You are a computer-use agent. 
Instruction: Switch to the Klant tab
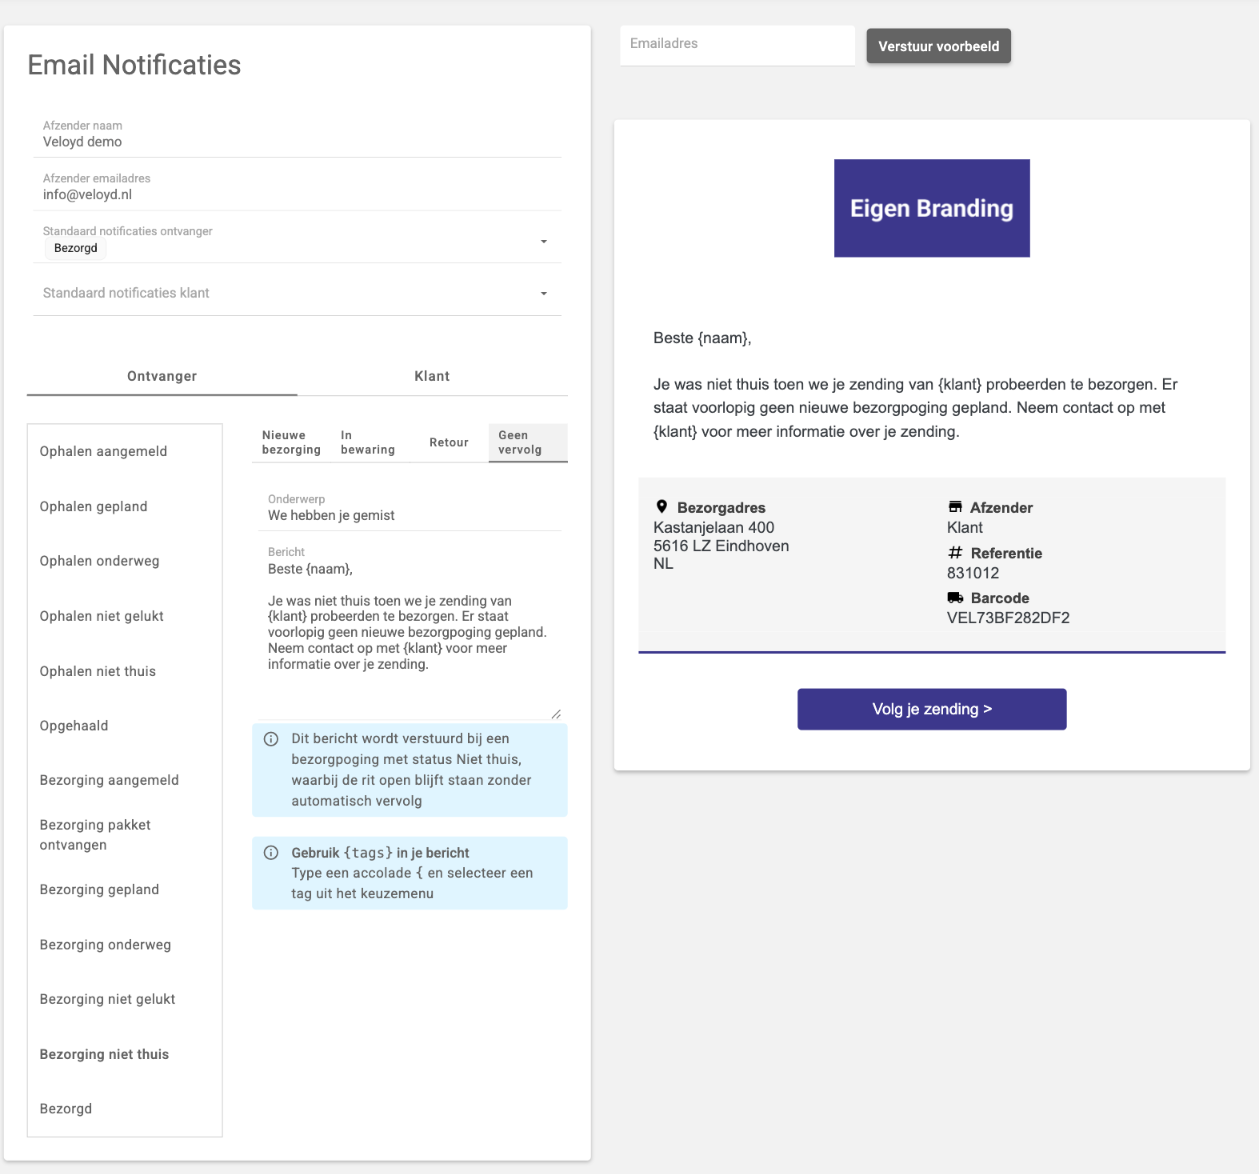(x=432, y=376)
